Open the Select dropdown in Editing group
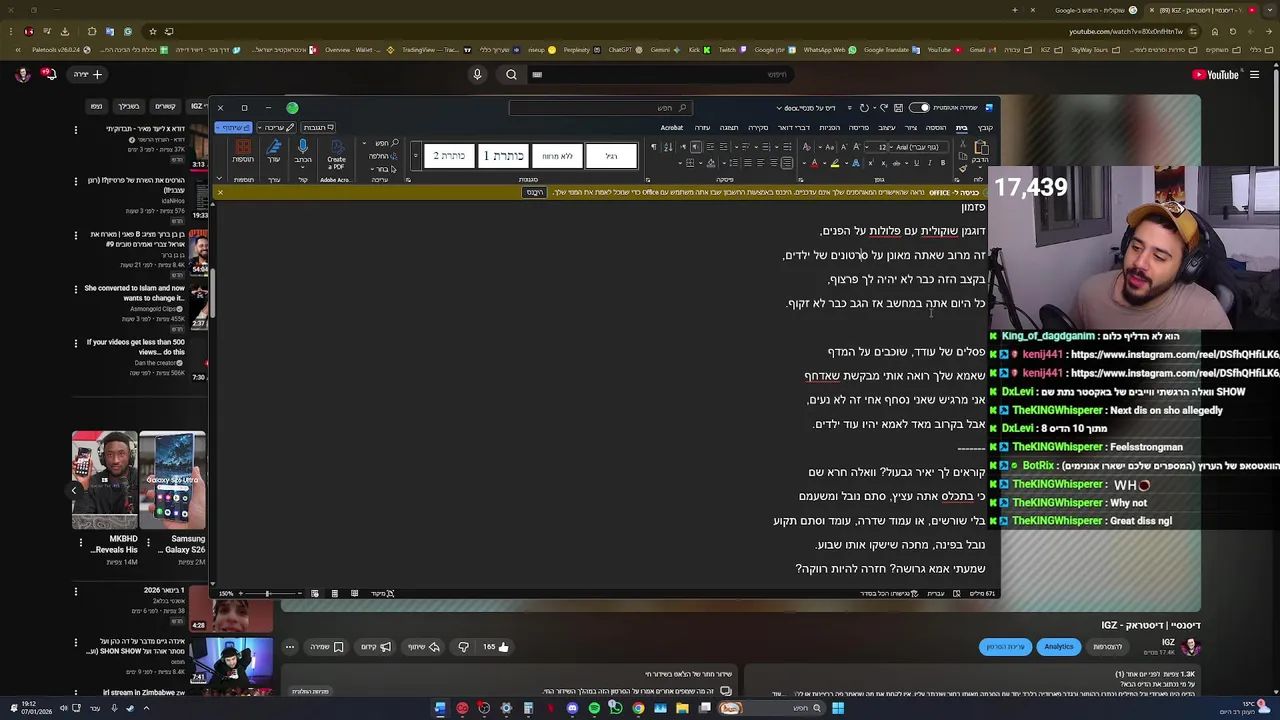Viewport: 1280px width, 720px height. [382, 169]
